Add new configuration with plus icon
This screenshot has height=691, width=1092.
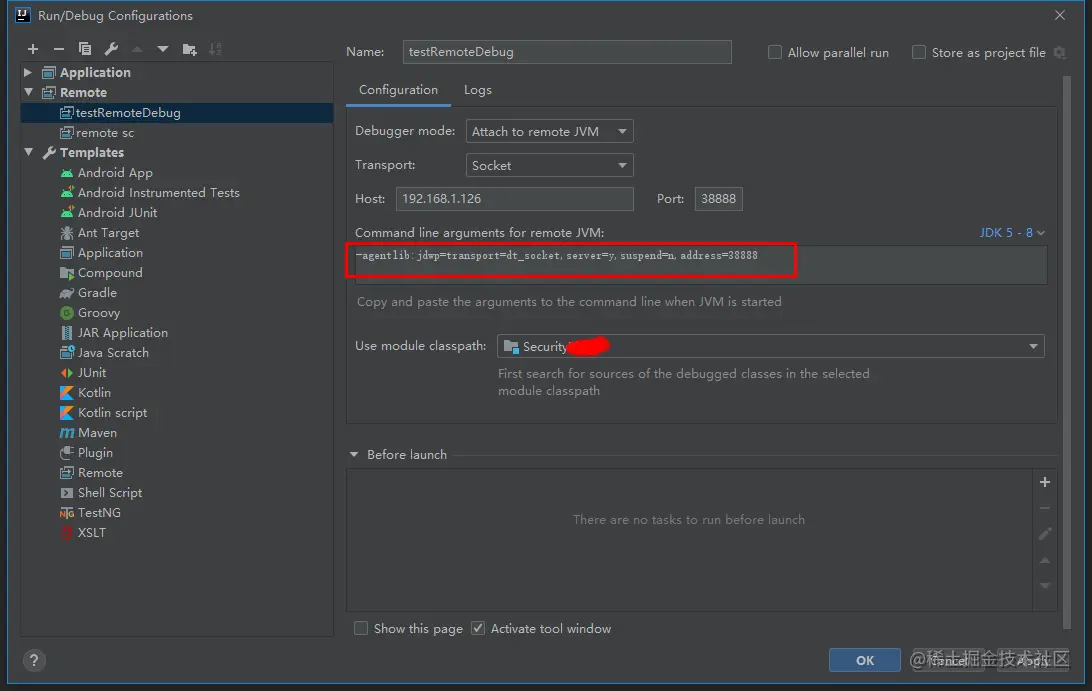coord(33,49)
